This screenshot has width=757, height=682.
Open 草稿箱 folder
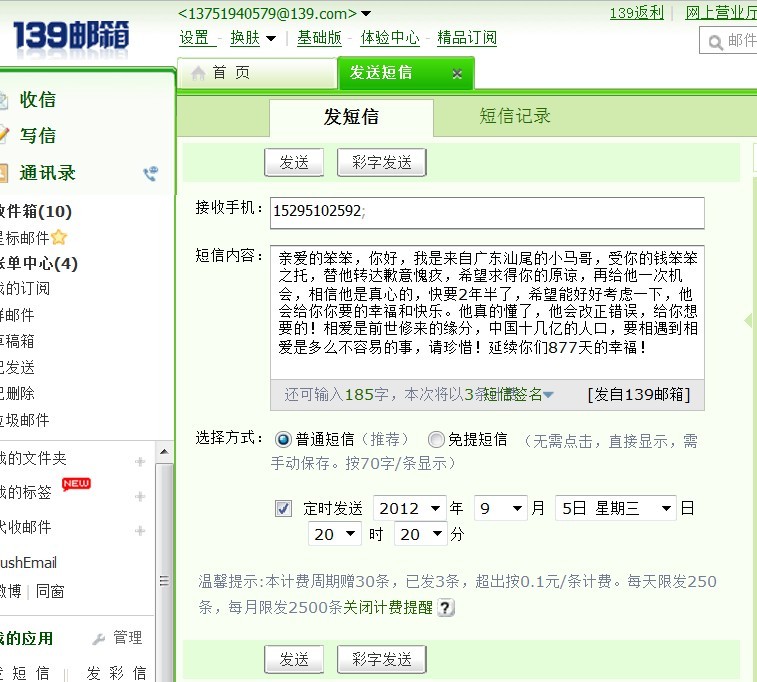pyautogui.click(x=17, y=341)
